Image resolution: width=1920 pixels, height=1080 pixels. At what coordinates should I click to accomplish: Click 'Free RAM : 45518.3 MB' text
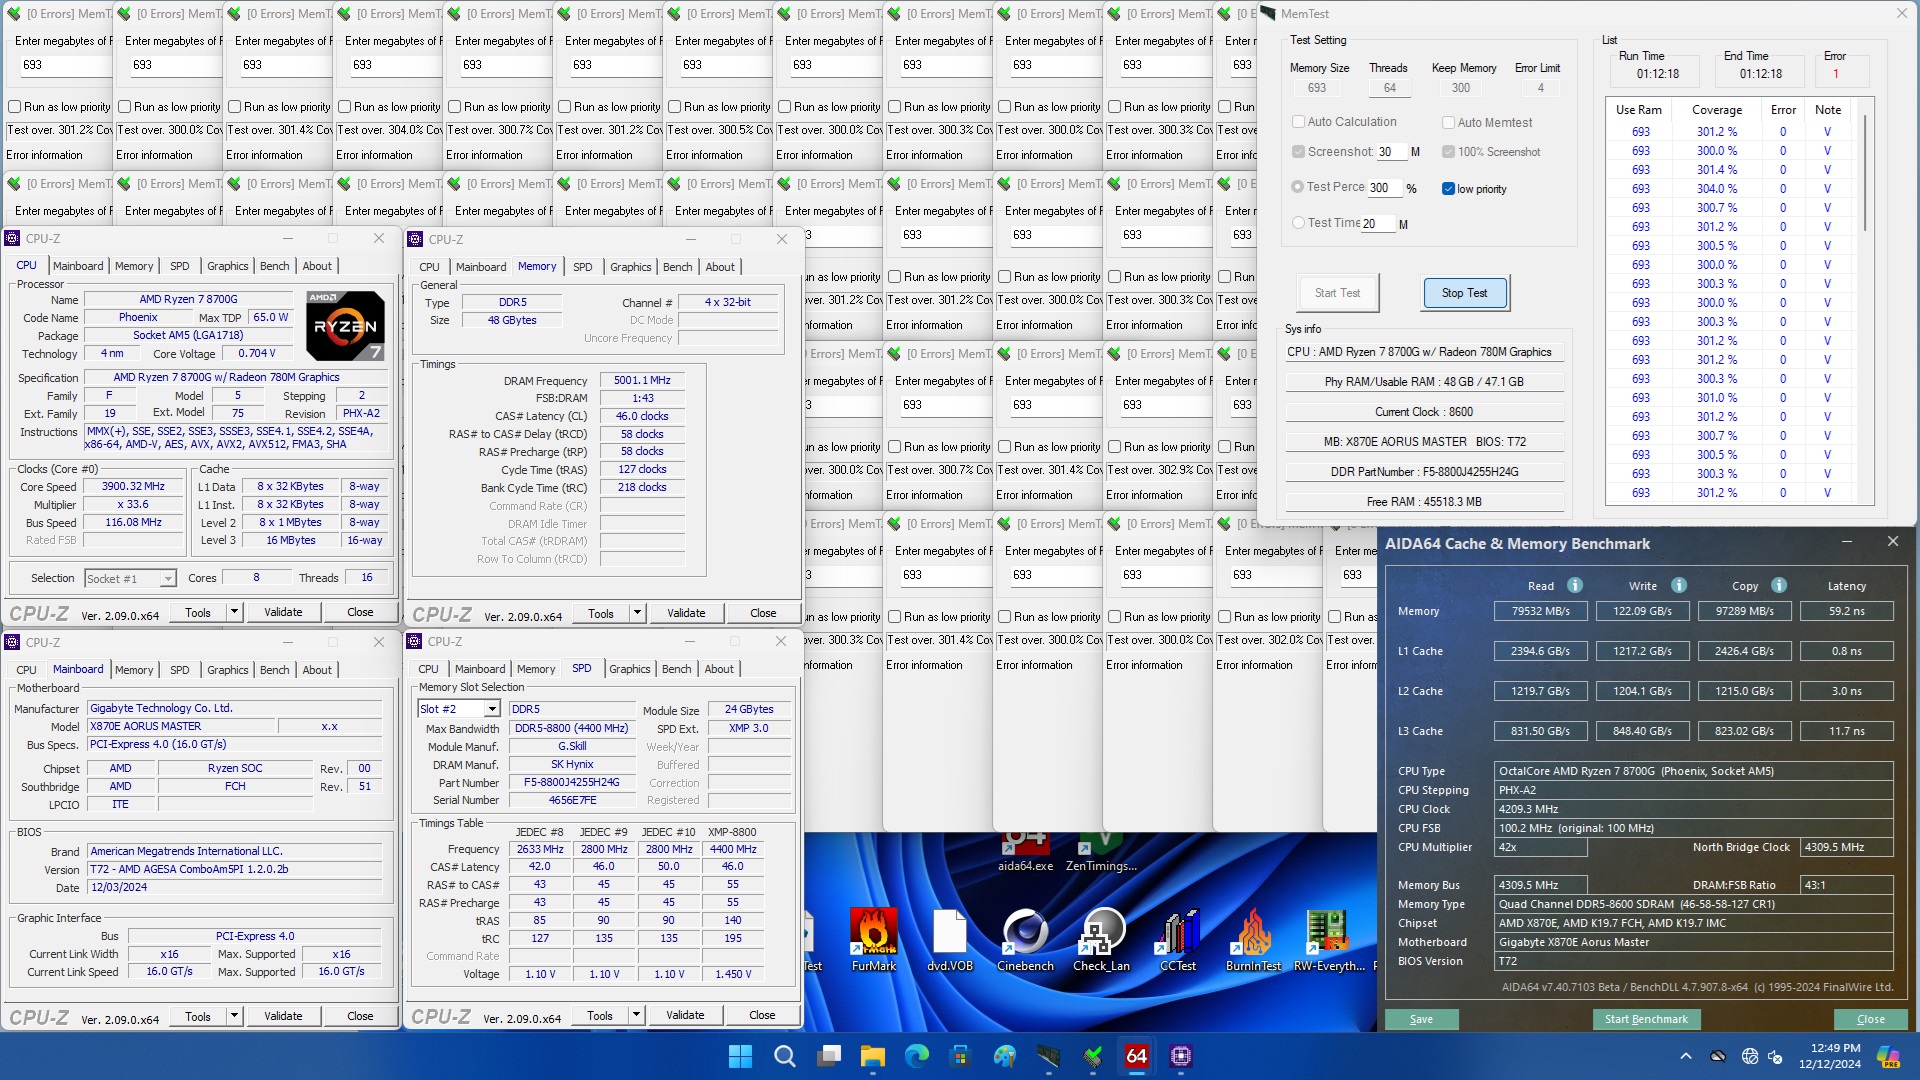(x=1424, y=502)
